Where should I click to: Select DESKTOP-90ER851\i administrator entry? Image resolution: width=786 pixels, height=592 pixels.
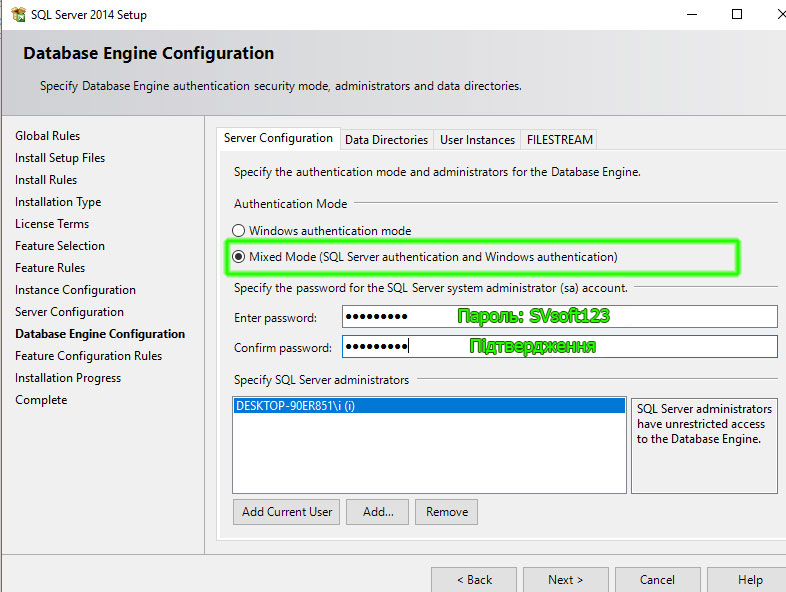coord(429,406)
